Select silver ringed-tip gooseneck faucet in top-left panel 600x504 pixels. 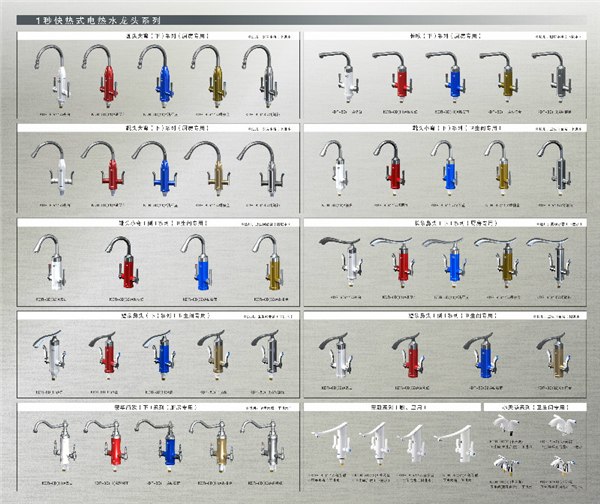click(x=260, y=76)
